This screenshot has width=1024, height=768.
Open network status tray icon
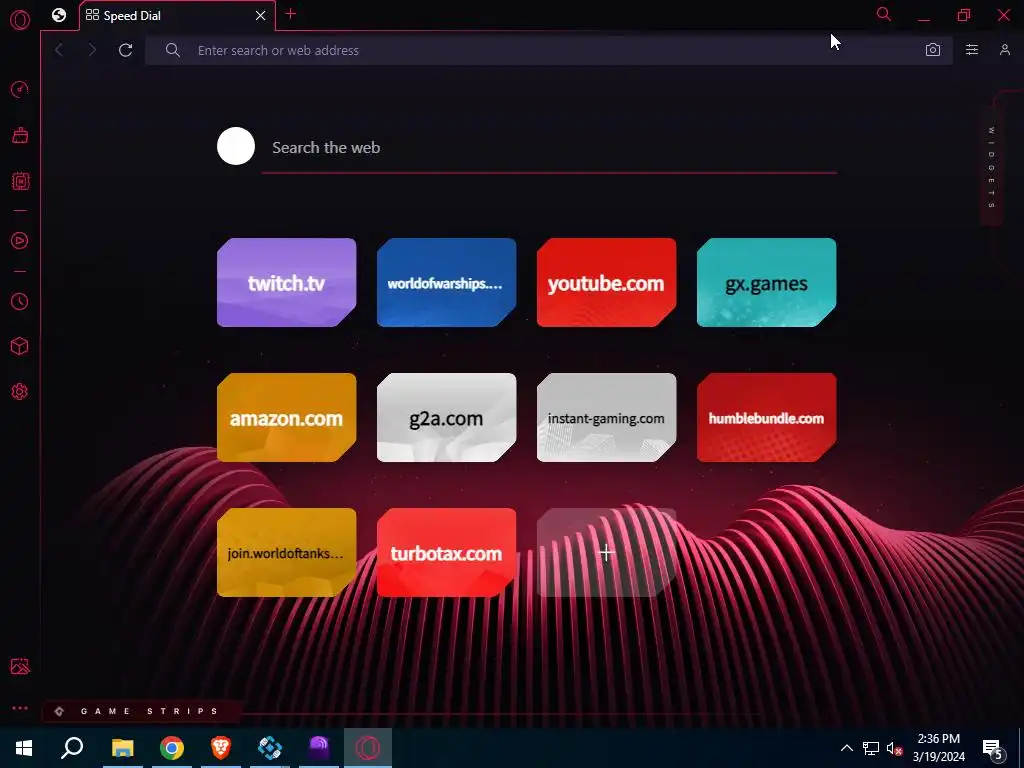tap(871, 748)
